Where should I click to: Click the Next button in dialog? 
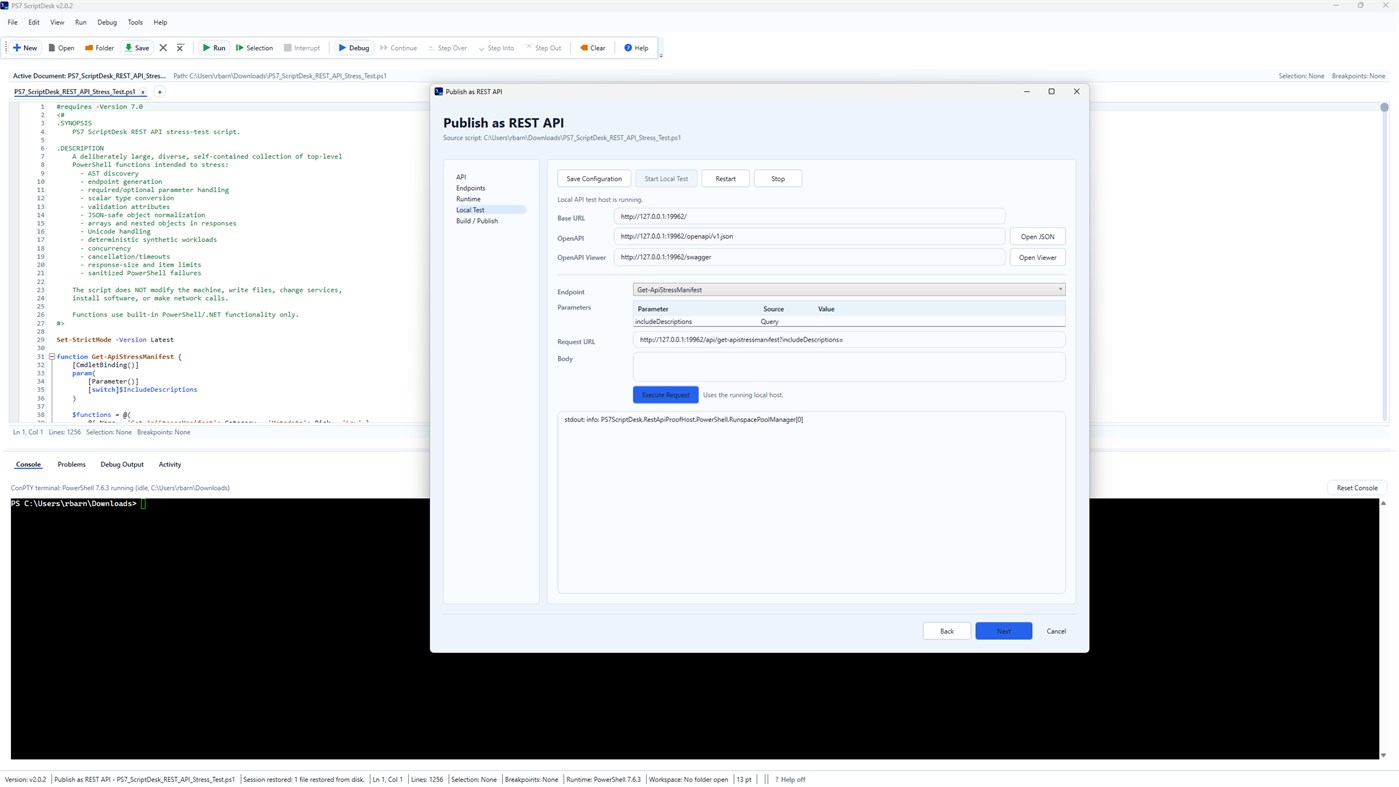(1004, 631)
